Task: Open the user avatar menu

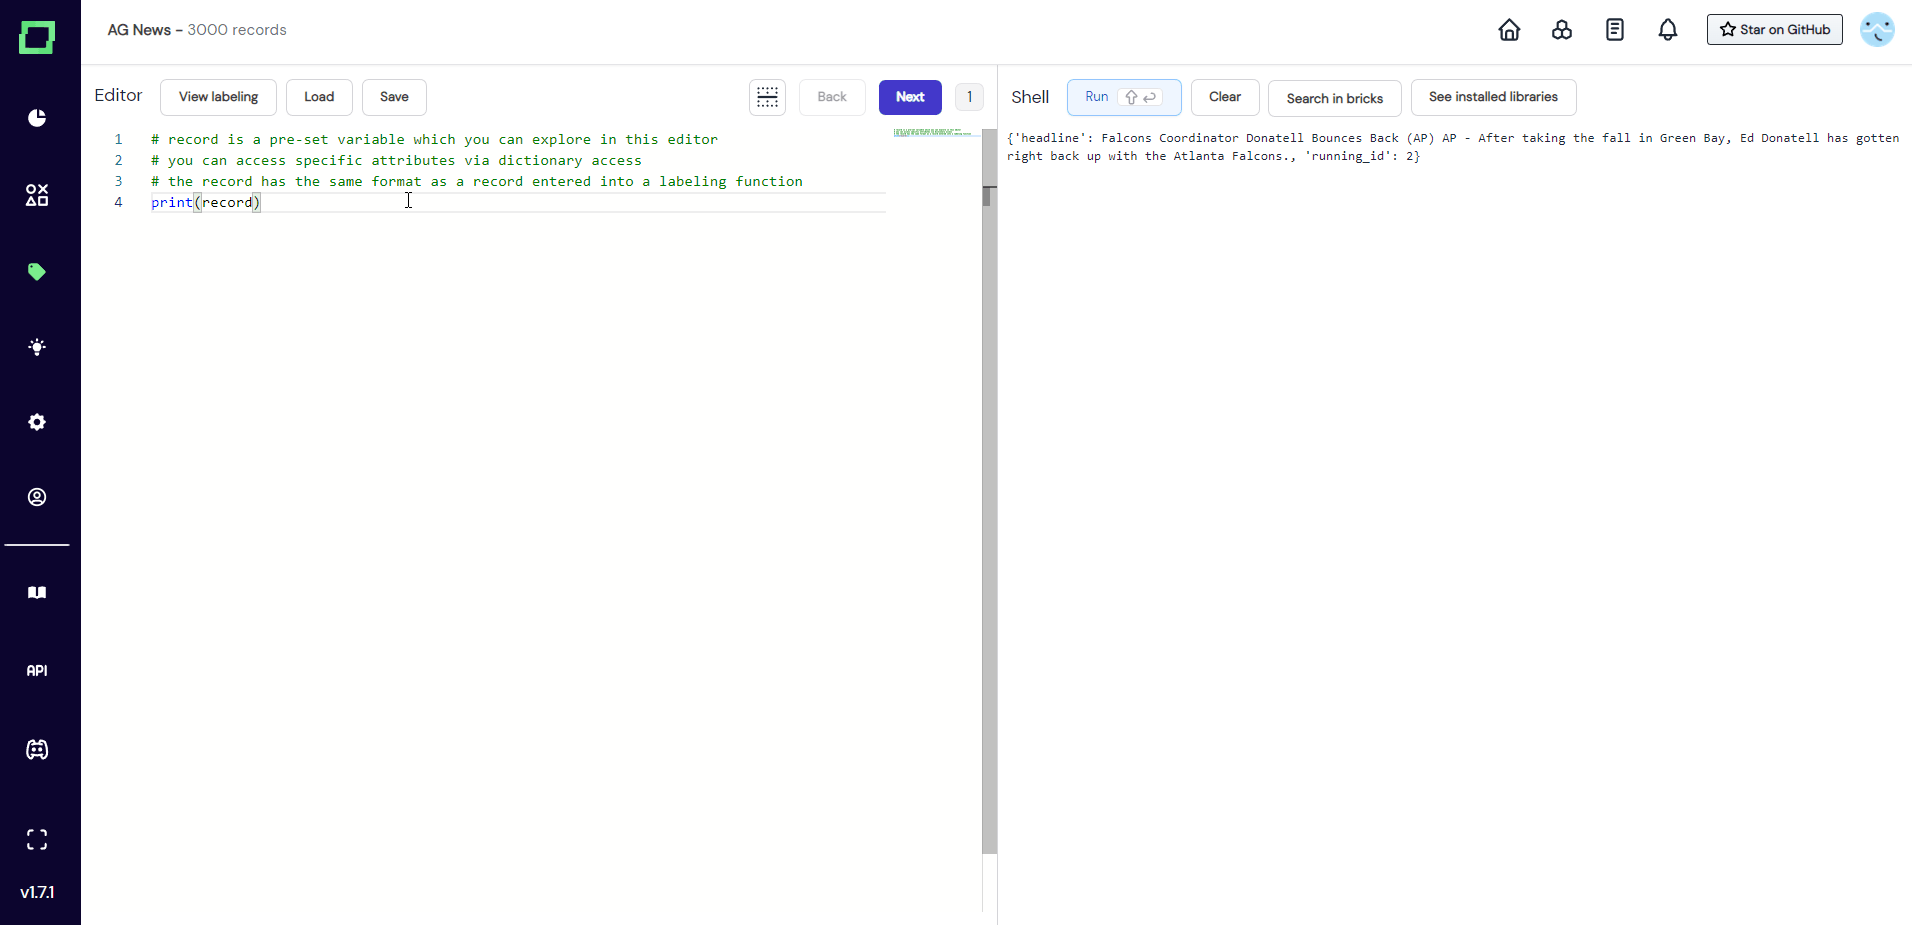Action: [x=1877, y=30]
